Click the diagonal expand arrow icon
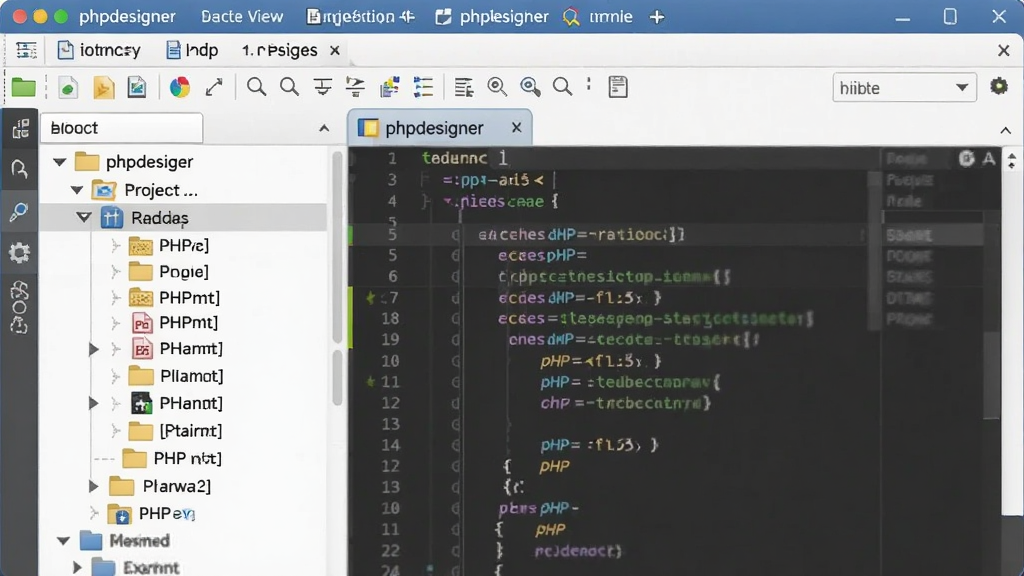The height and width of the screenshot is (576, 1024). coord(214,87)
